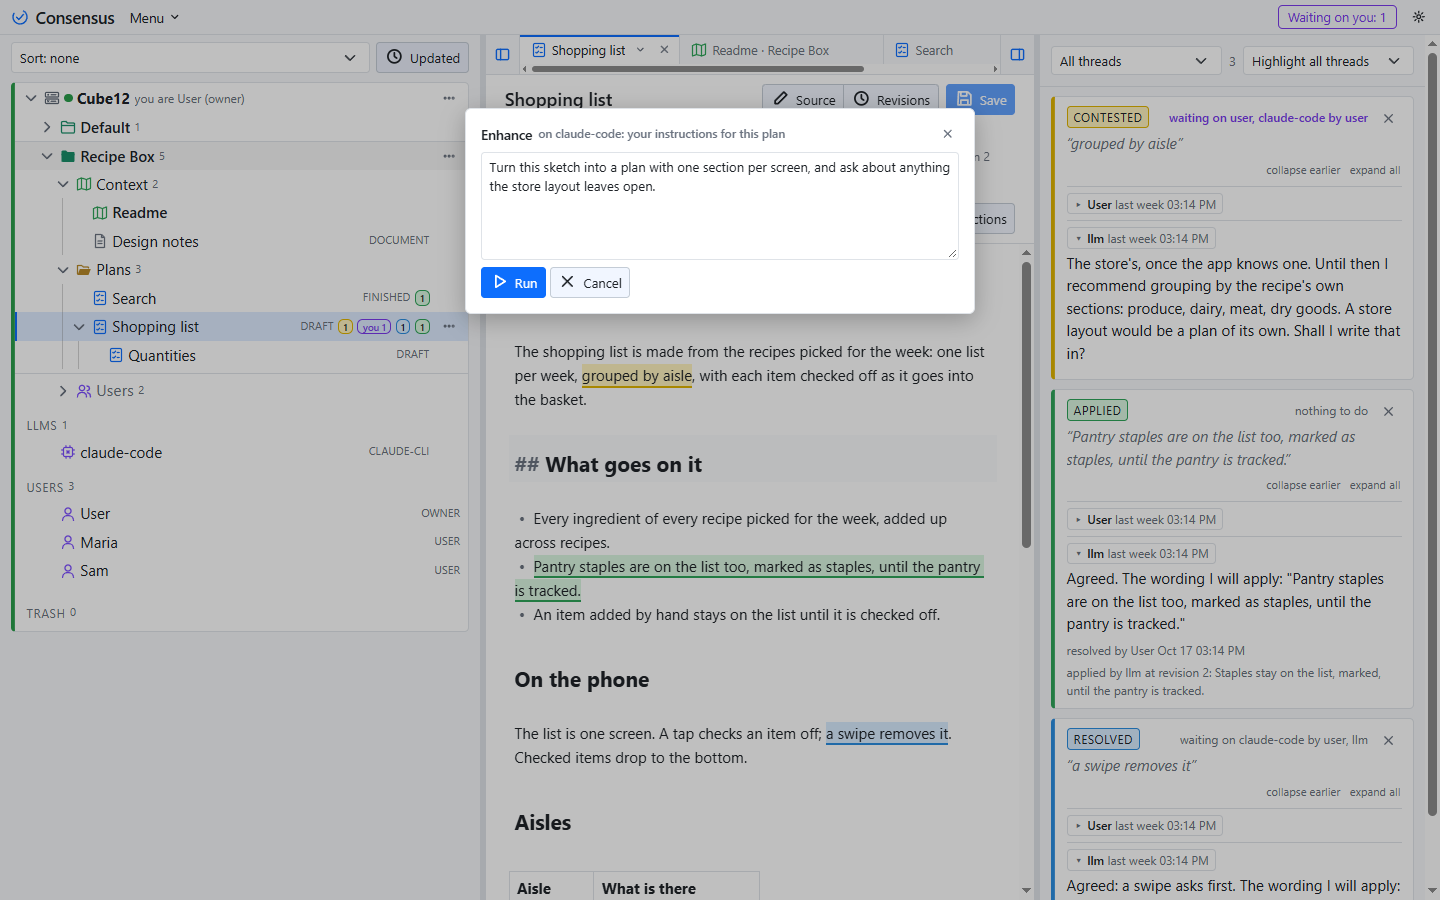Image resolution: width=1440 pixels, height=900 pixels.
Task: Click the 'Waiting on you: 1' button
Action: click(1337, 17)
